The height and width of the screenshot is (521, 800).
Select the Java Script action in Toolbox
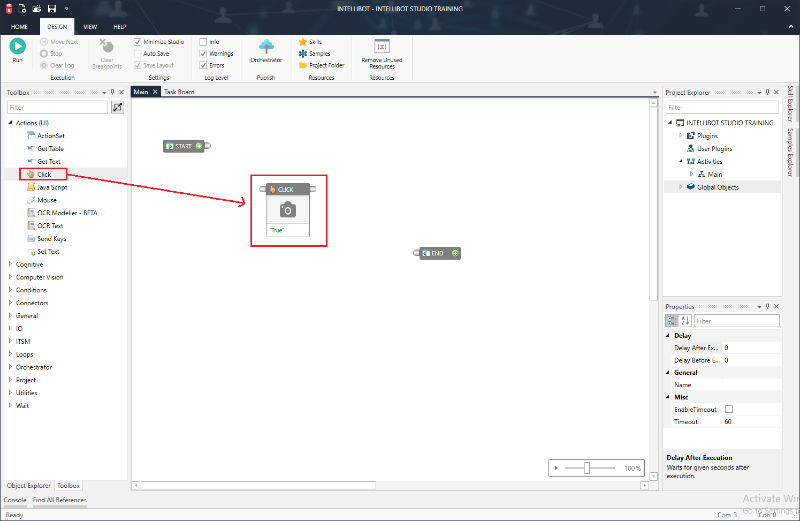pyautogui.click(x=51, y=187)
